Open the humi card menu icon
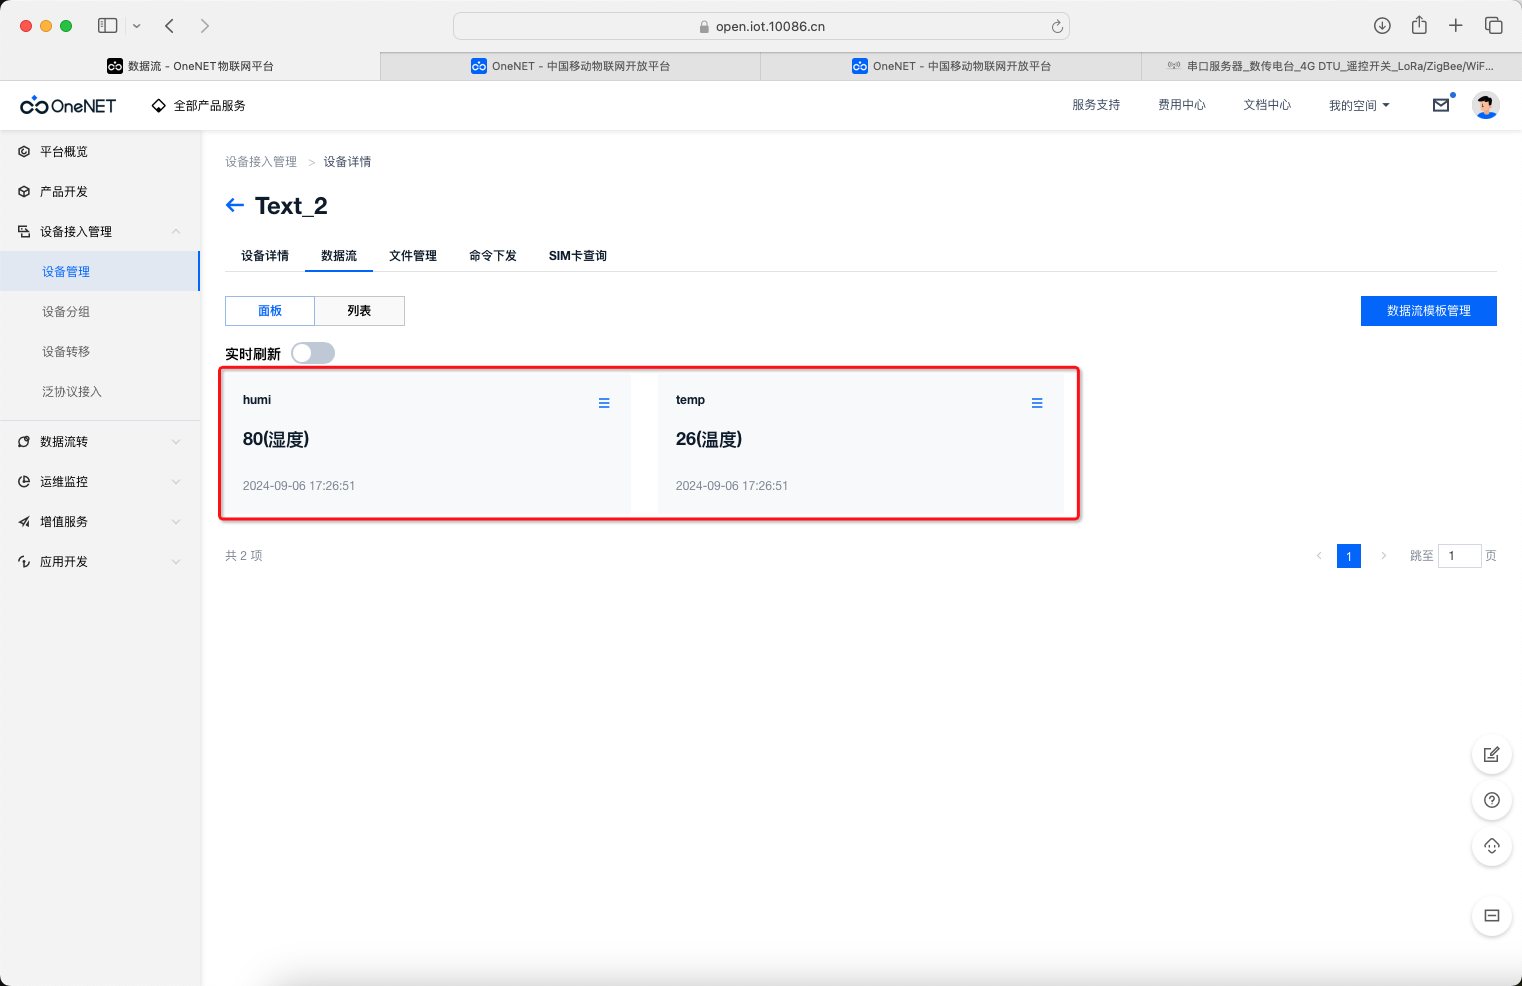 [x=604, y=403]
